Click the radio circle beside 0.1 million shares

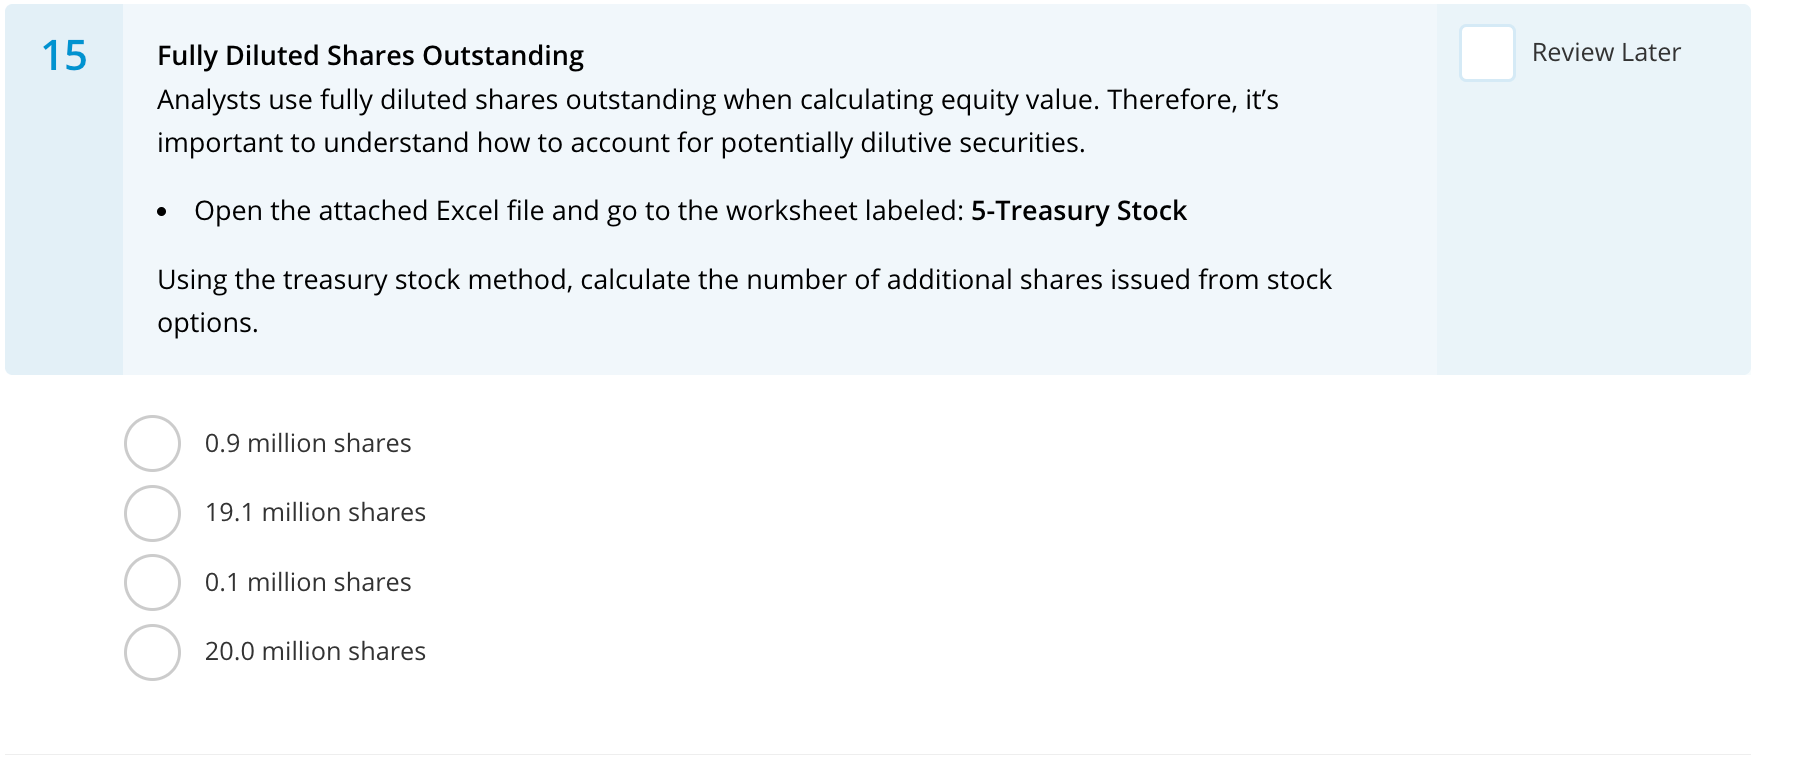point(152,582)
